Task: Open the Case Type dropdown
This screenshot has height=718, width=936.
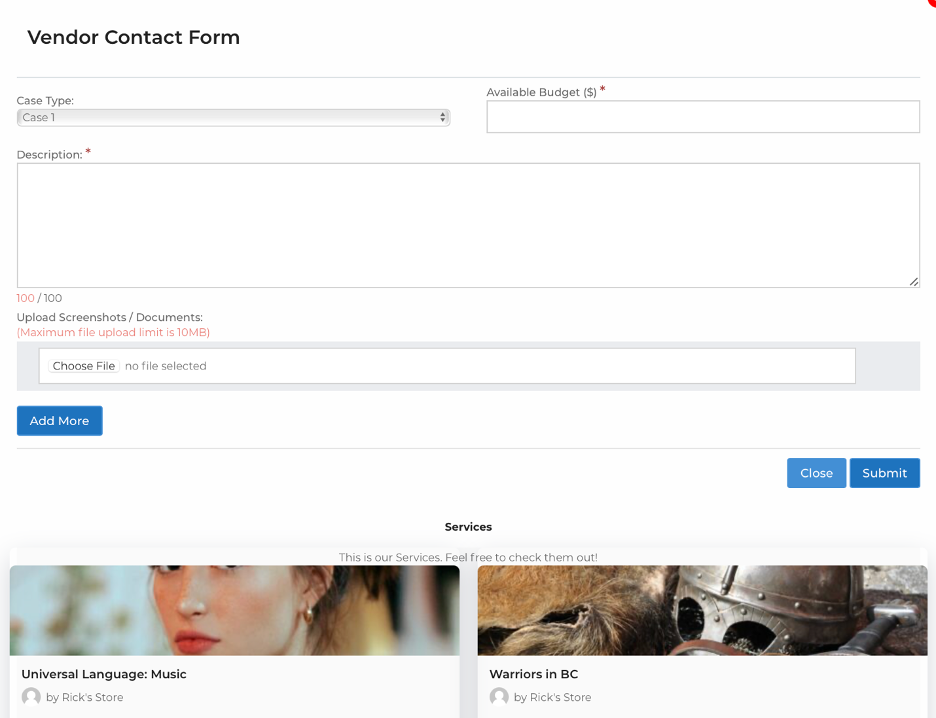Action: [x=233, y=118]
